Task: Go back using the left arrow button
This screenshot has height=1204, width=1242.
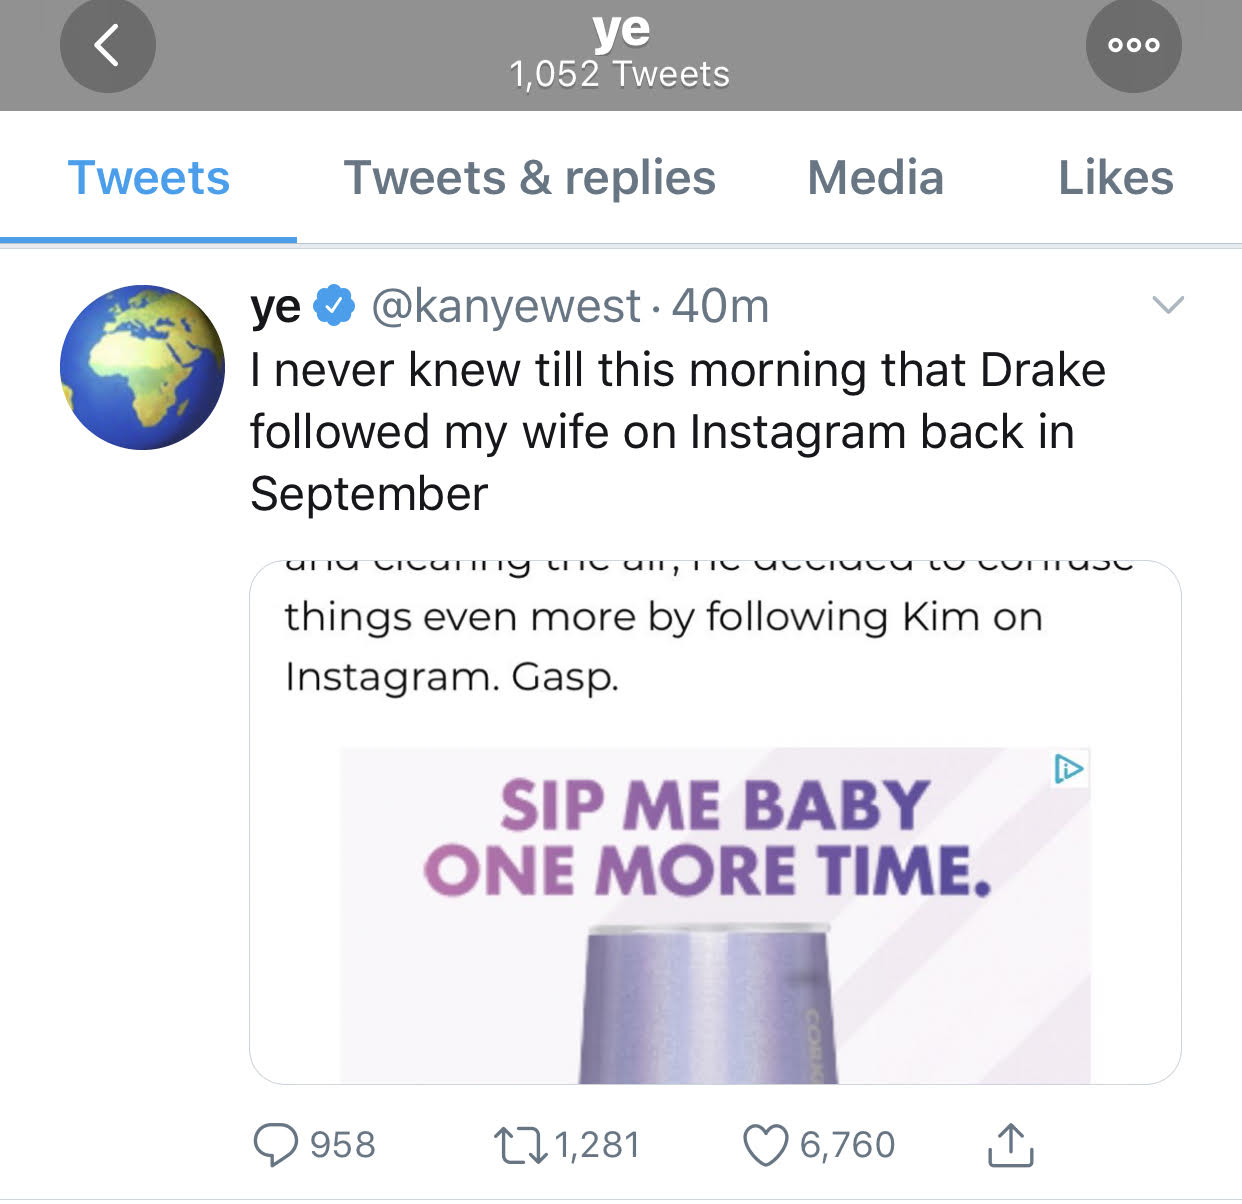Action: [x=107, y=46]
